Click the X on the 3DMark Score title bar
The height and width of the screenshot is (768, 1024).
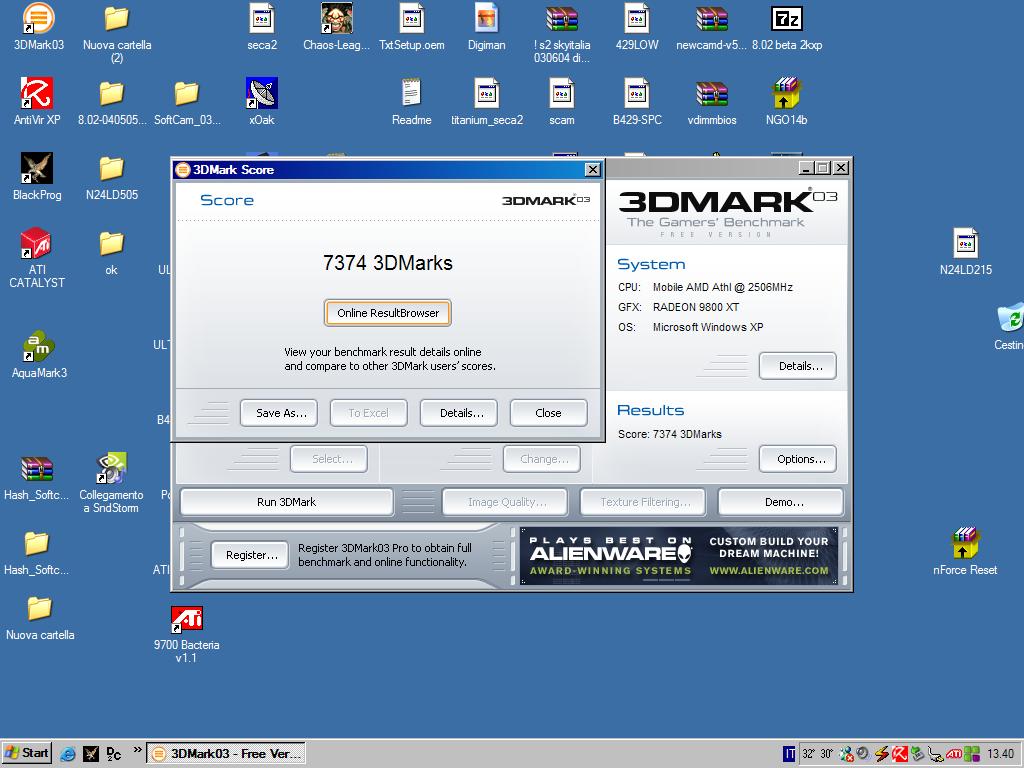592,170
